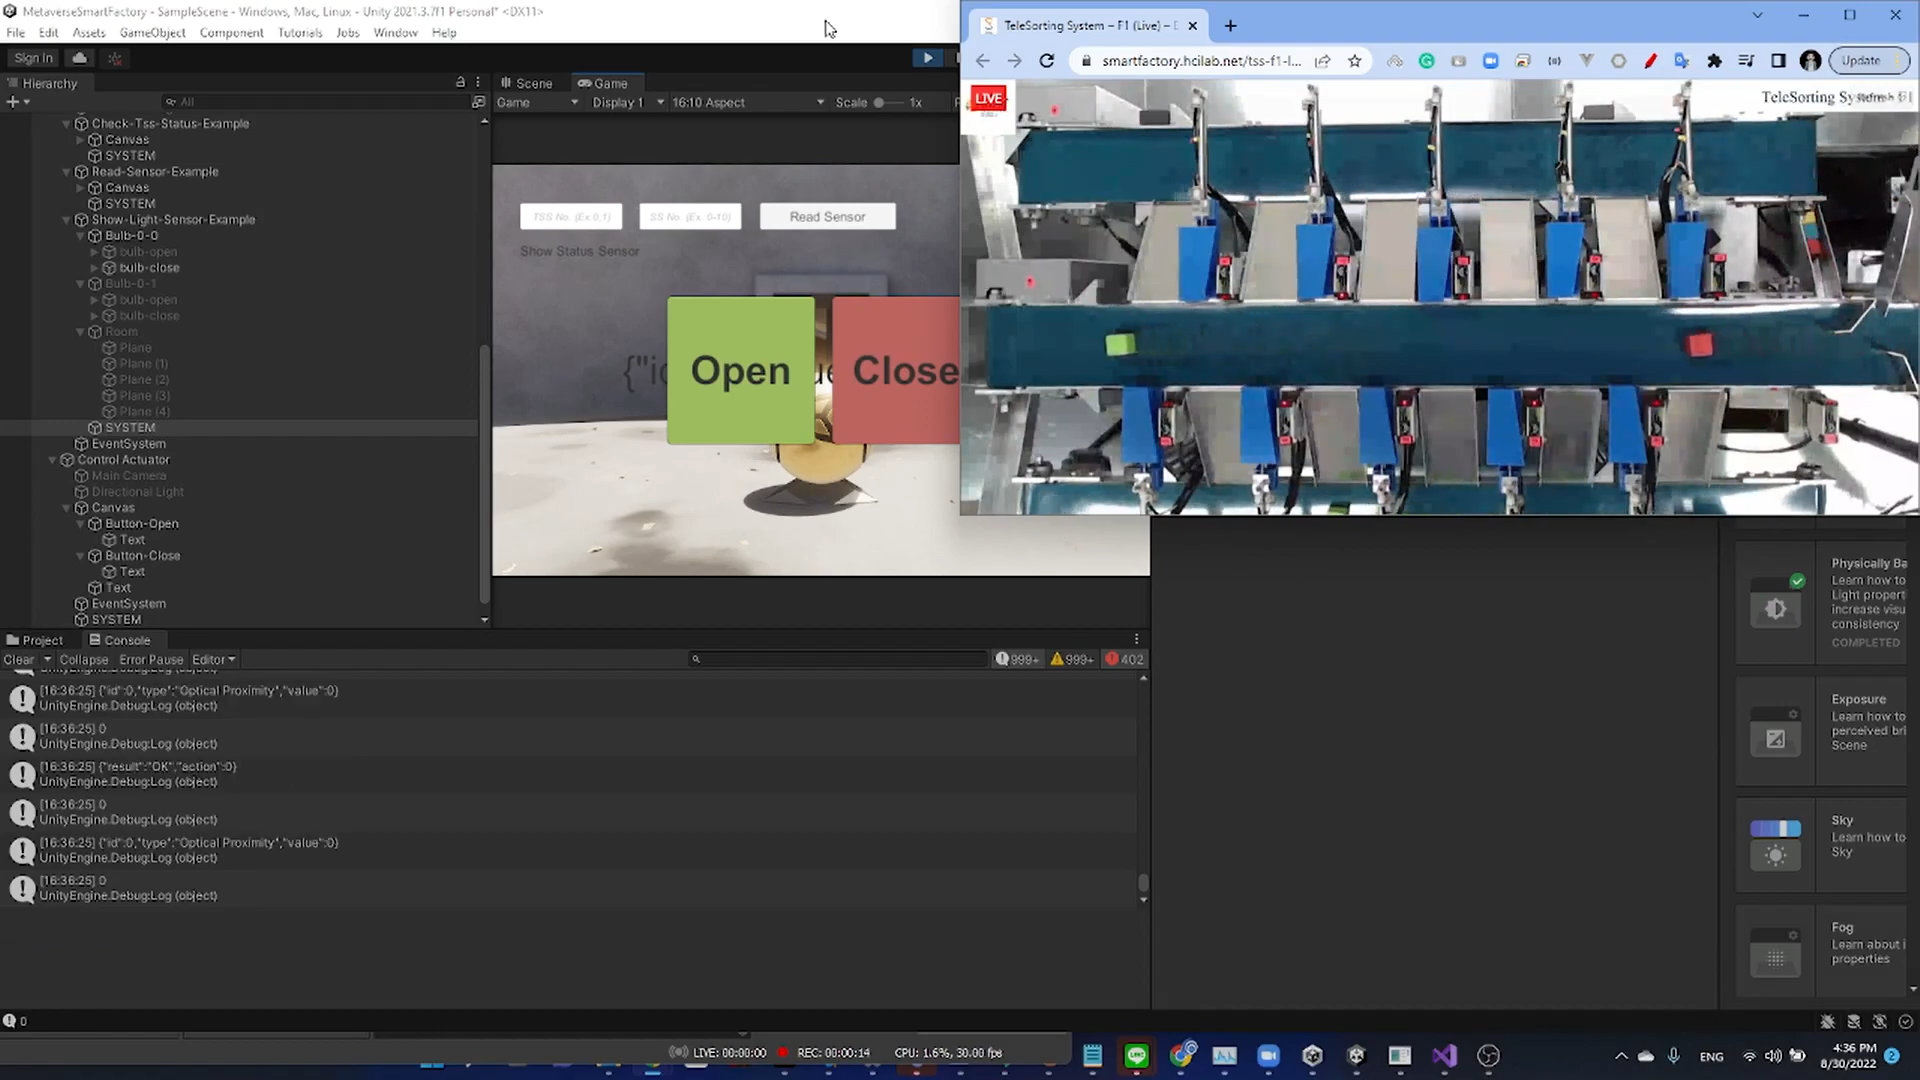This screenshot has height=1080, width=1920.
Task: Open the GameObject menu
Action: 152,32
